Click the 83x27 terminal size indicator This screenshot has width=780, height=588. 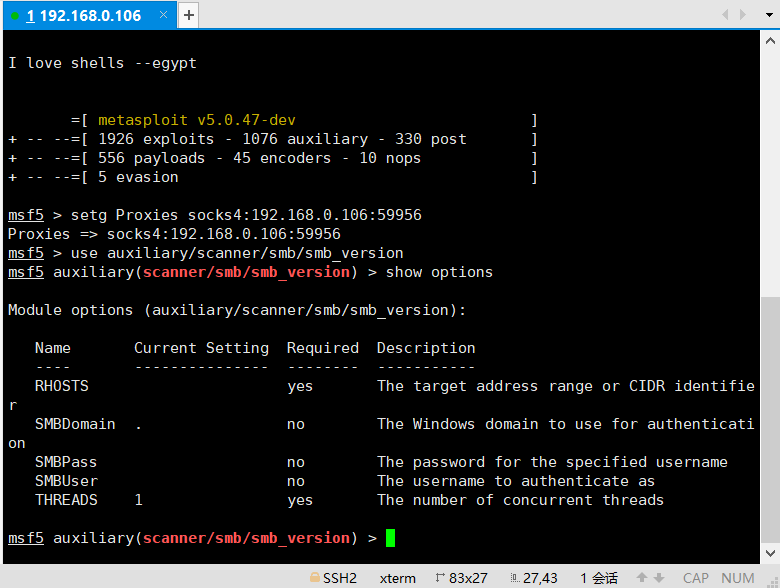[x=462, y=578]
